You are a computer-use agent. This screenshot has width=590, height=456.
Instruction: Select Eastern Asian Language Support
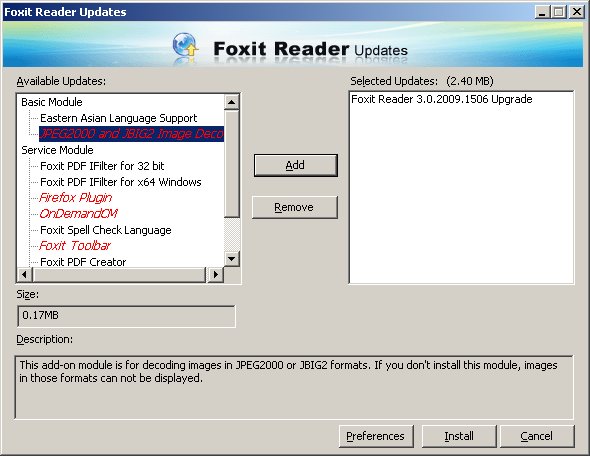(x=119, y=118)
